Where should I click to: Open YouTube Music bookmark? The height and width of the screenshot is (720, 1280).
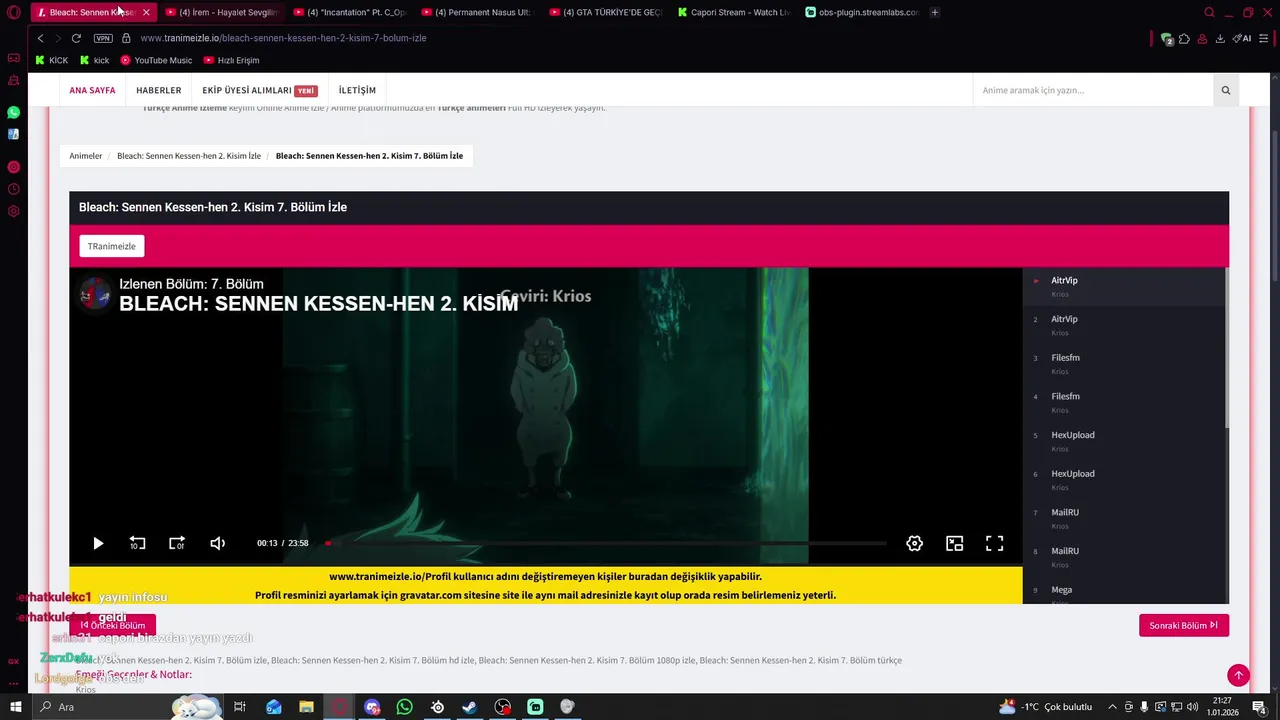coord(156,60)
